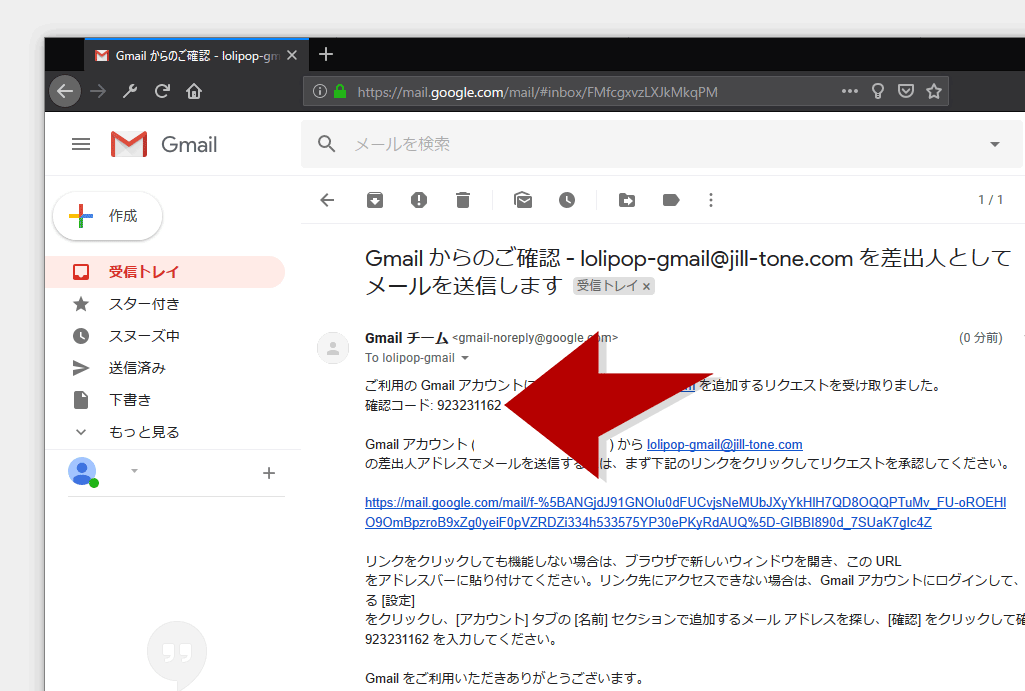Open a new browser tab
Viewport: 1025px width, 691px height.
326,54
